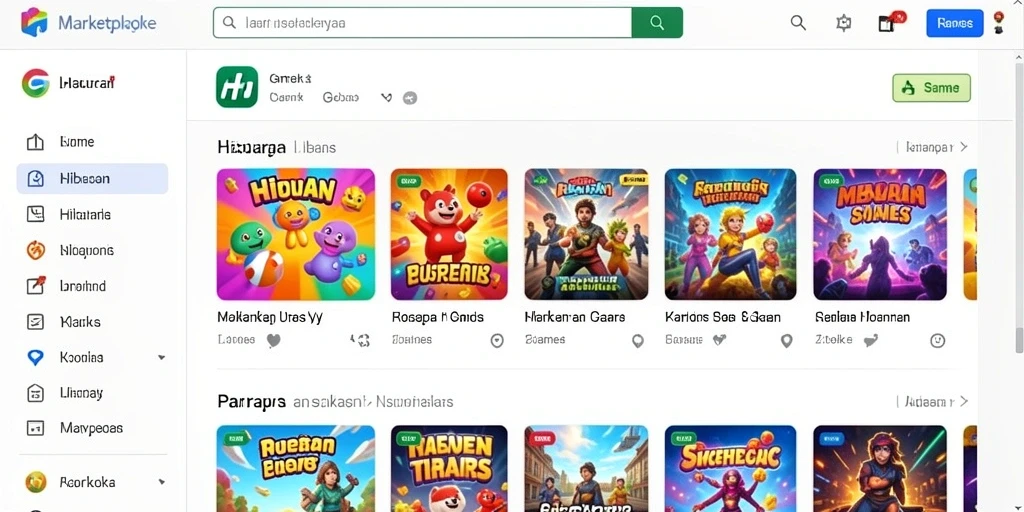The height and width of the screenshot is (512, 1024).
Task: Open the Home sidebar item
Action: (x=92, y=142)
